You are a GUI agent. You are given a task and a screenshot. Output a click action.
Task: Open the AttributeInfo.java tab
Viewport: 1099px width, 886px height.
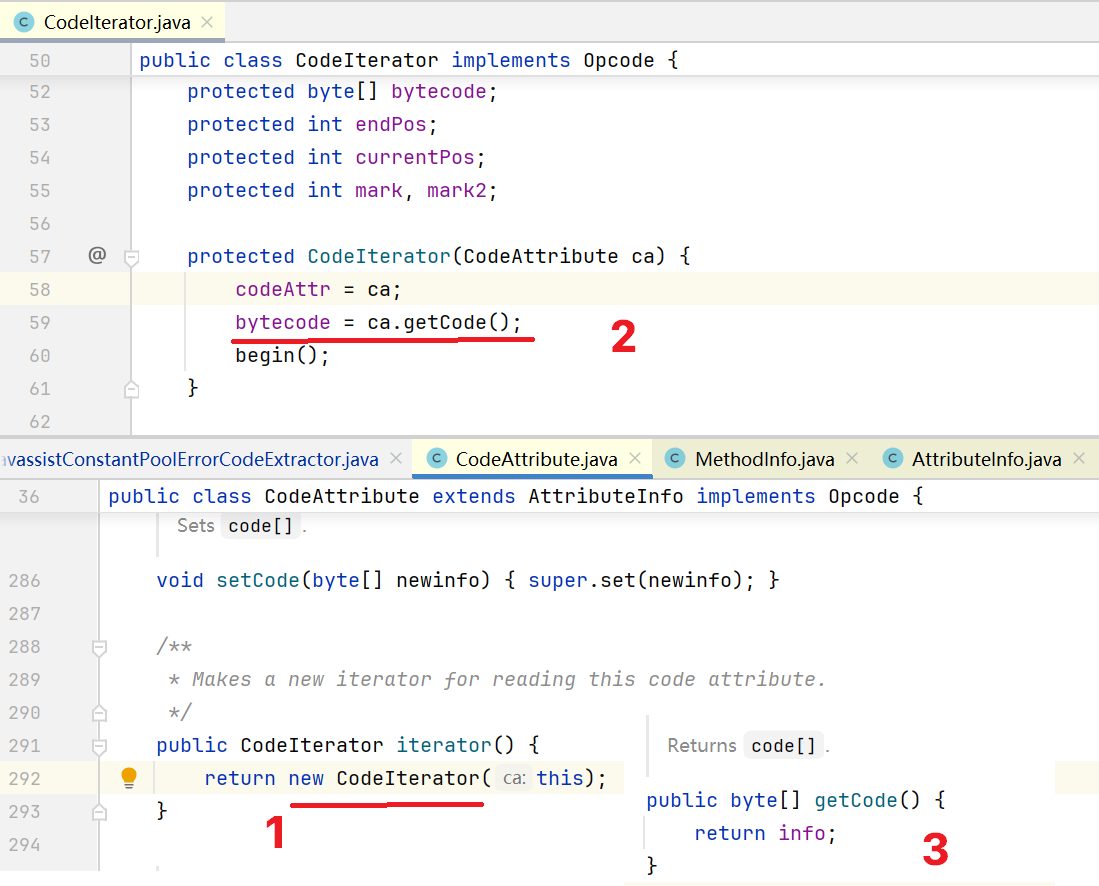point(986,459)
